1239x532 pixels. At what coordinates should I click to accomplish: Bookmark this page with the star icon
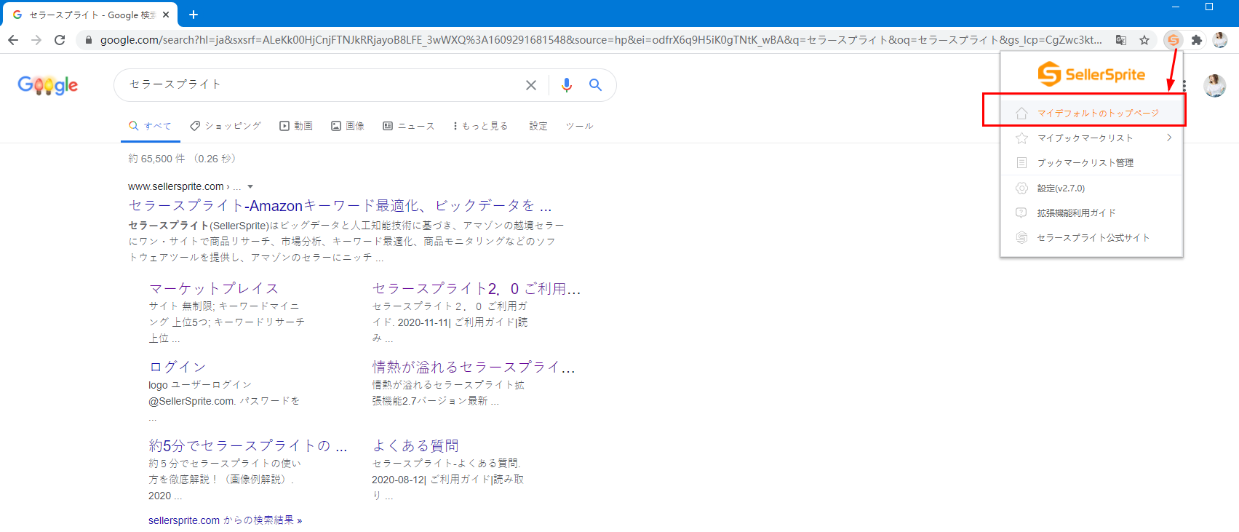click(x=1143, y=40)
